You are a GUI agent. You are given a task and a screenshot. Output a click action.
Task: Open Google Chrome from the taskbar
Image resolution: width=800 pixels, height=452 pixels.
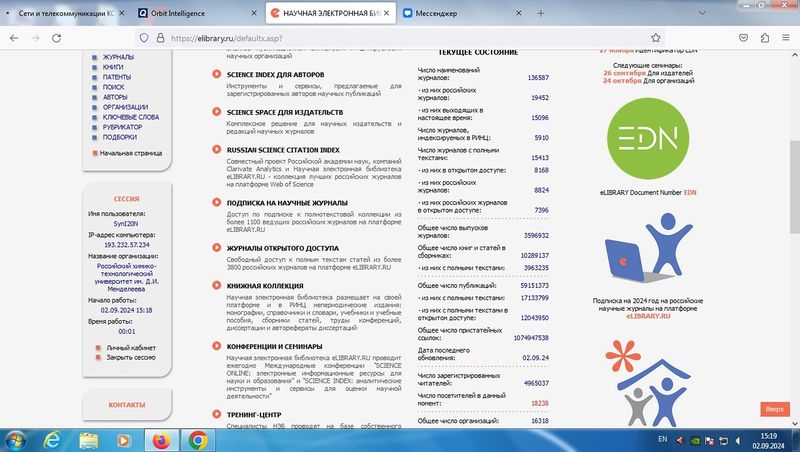coord(198,440)
